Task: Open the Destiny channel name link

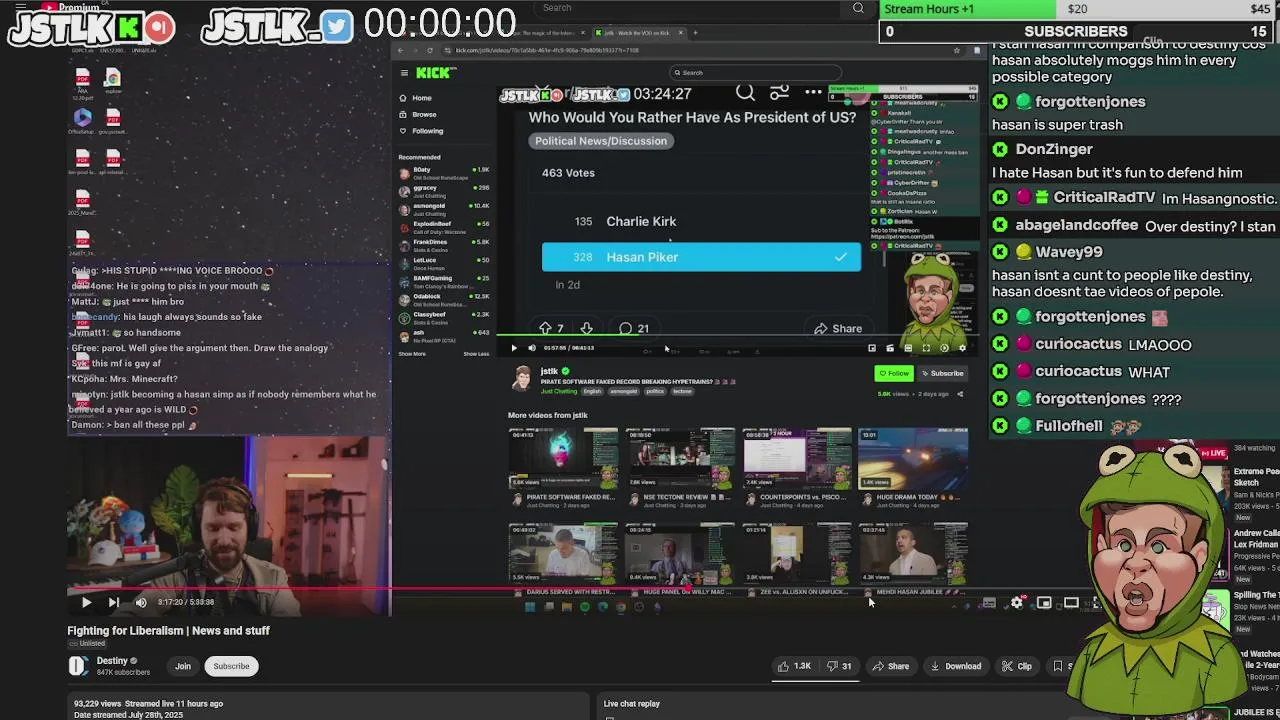Action: (112, 661)
